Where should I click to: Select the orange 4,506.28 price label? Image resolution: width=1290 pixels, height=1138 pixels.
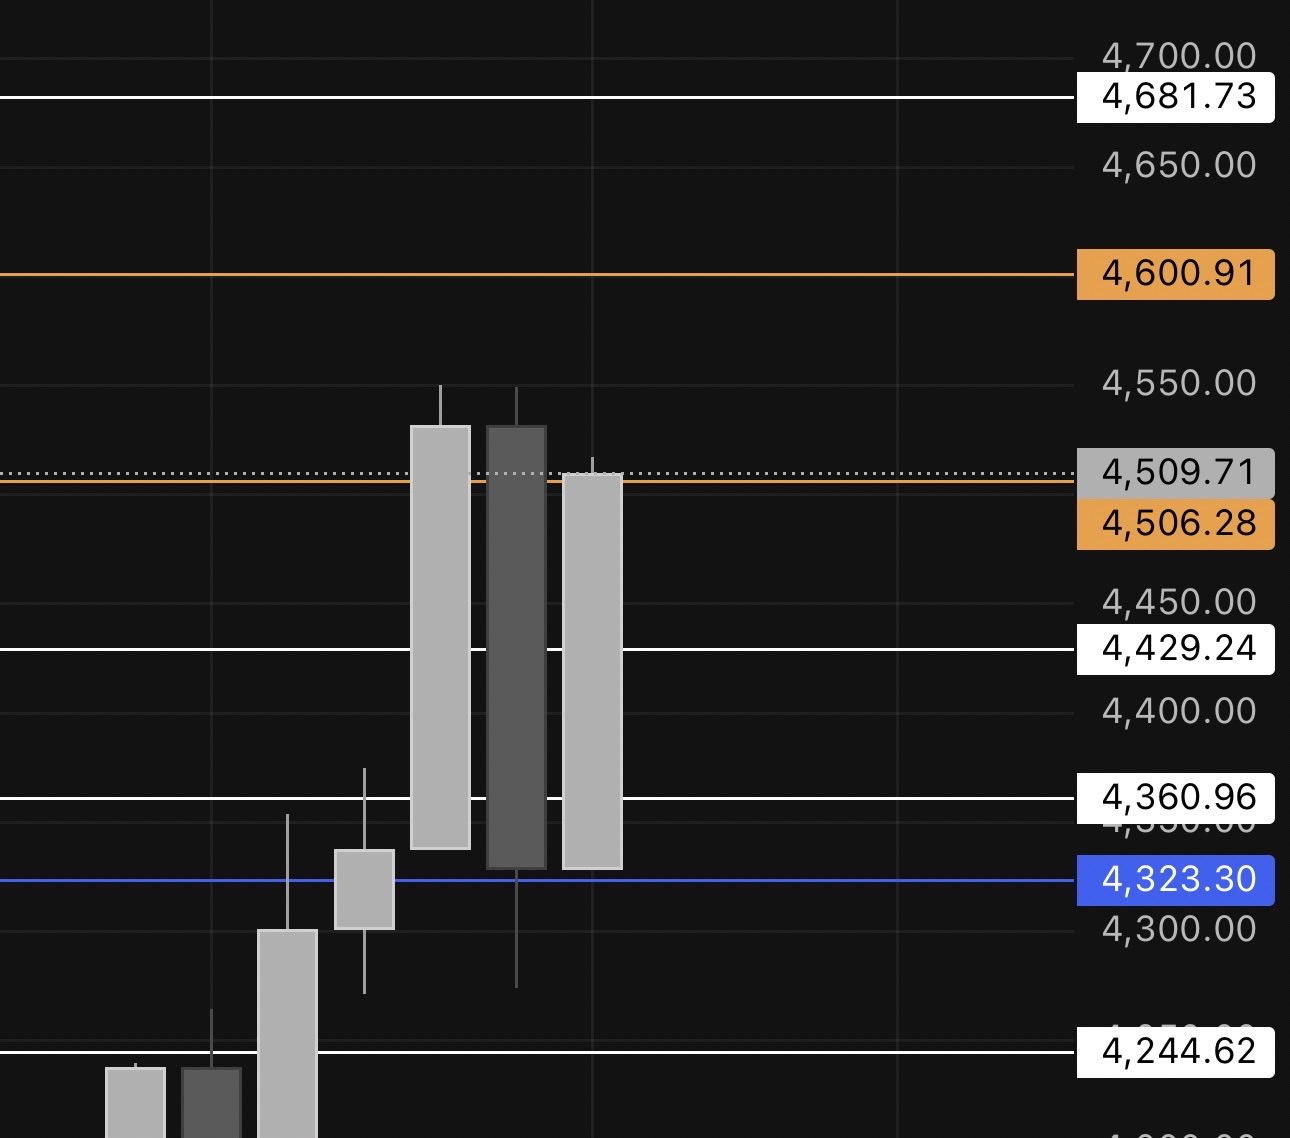pyautogui.click(x=1175, y=524)
